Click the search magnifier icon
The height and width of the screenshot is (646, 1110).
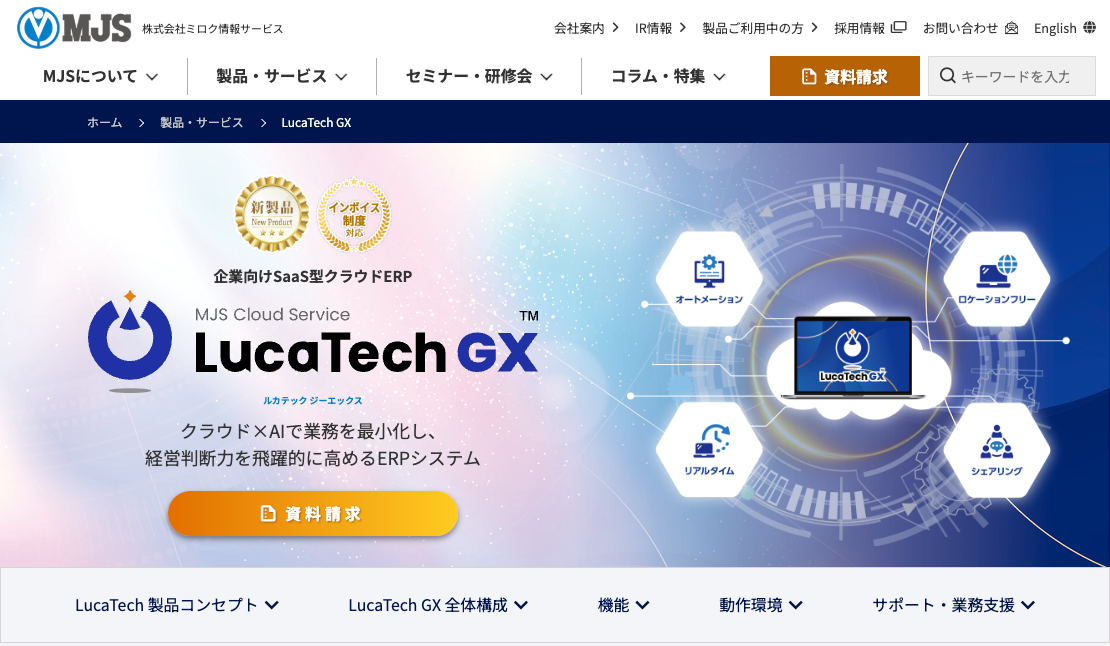tap(947, 76)
